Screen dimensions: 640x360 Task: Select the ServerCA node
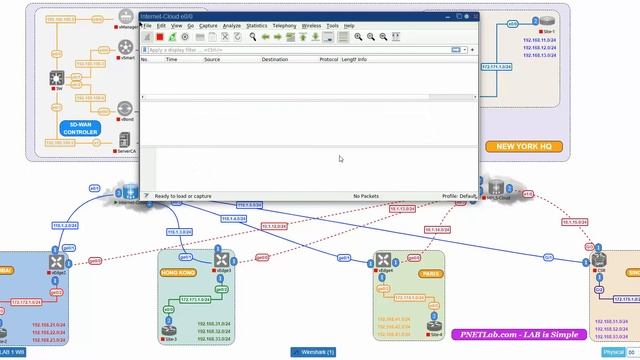124,140
